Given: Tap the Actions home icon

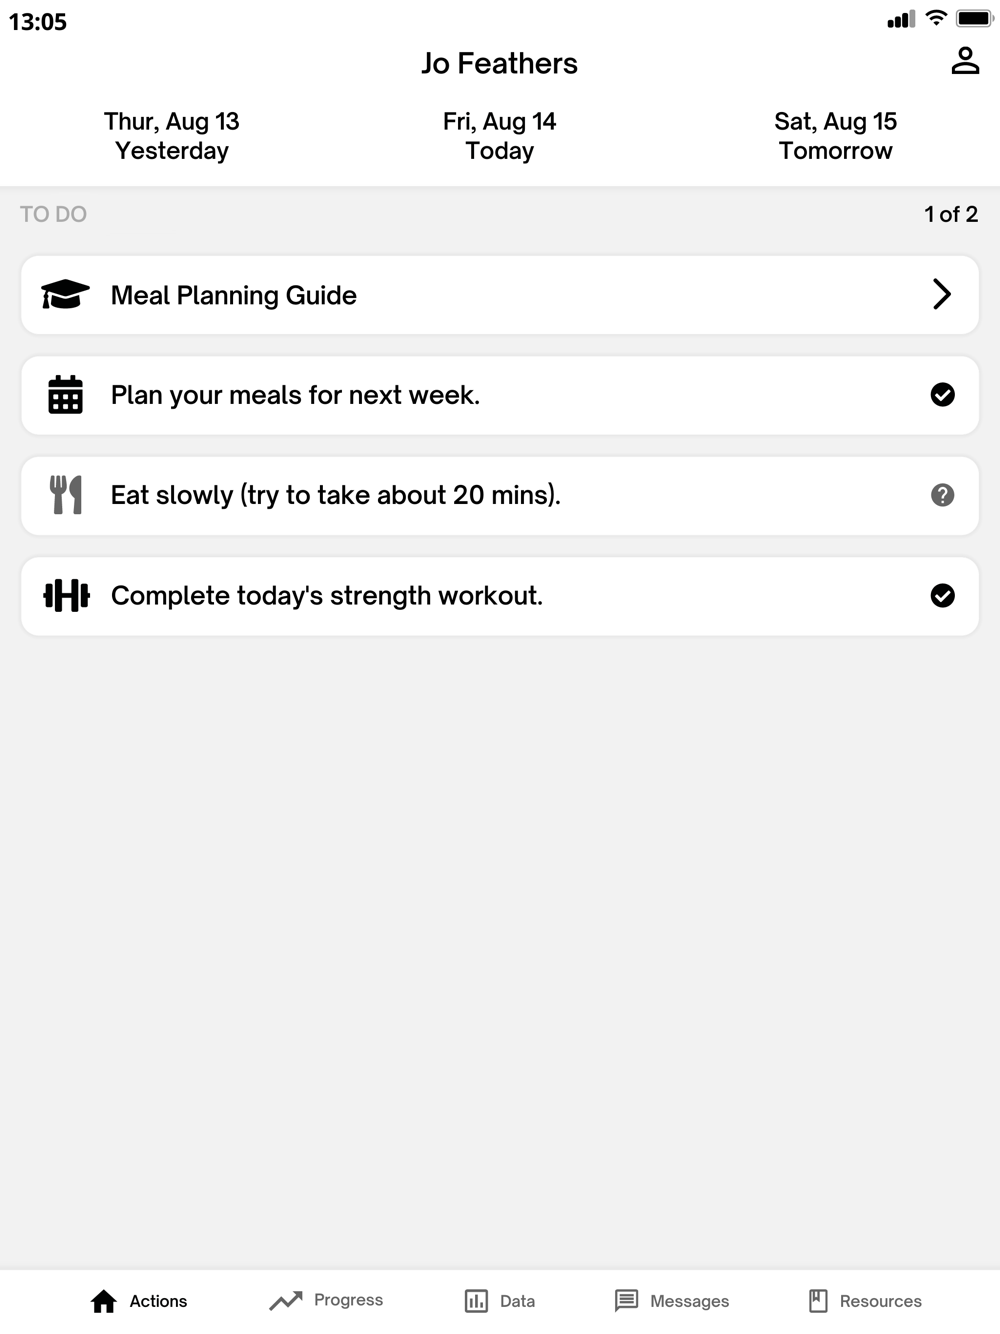Looking at the screenshot, I should pos(104,1301).
